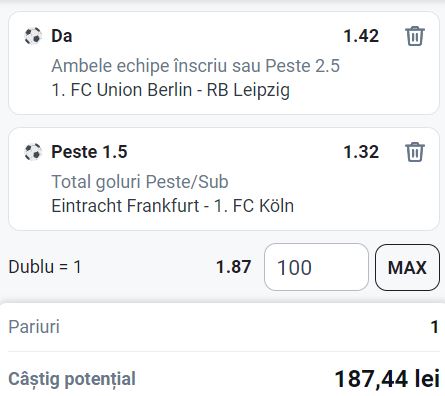Select the Peste 1.5 bet title
This screenshot has width=445, height=396.
tap(89, 152)
